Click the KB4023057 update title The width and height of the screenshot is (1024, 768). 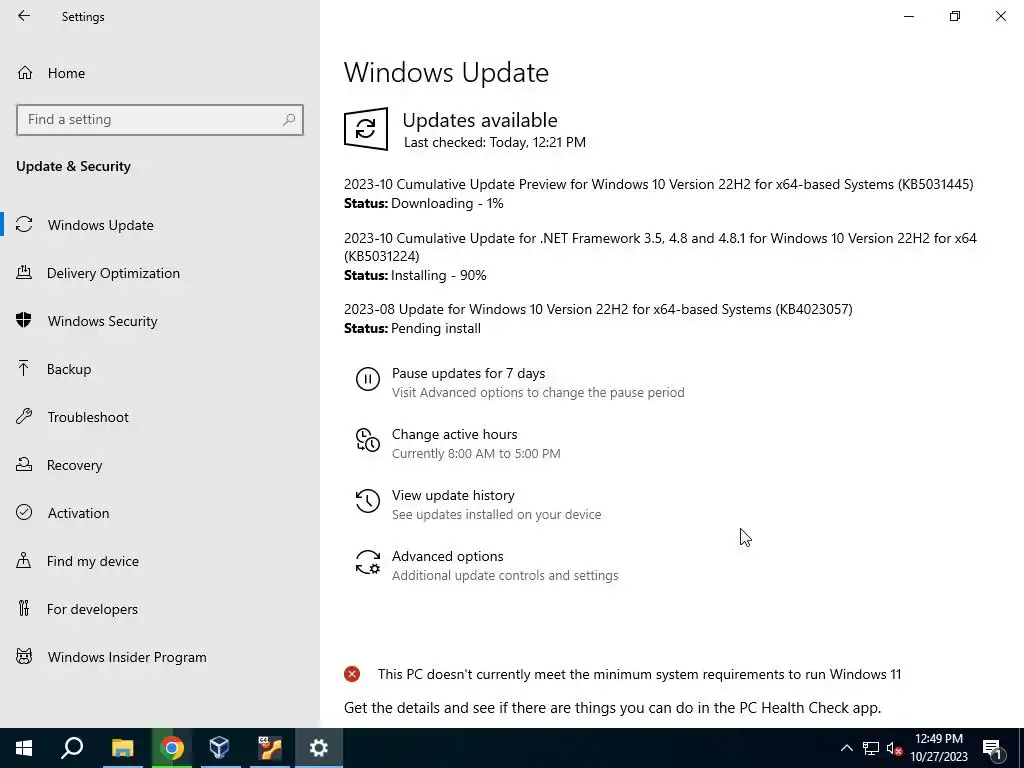[x=598, y=309]
